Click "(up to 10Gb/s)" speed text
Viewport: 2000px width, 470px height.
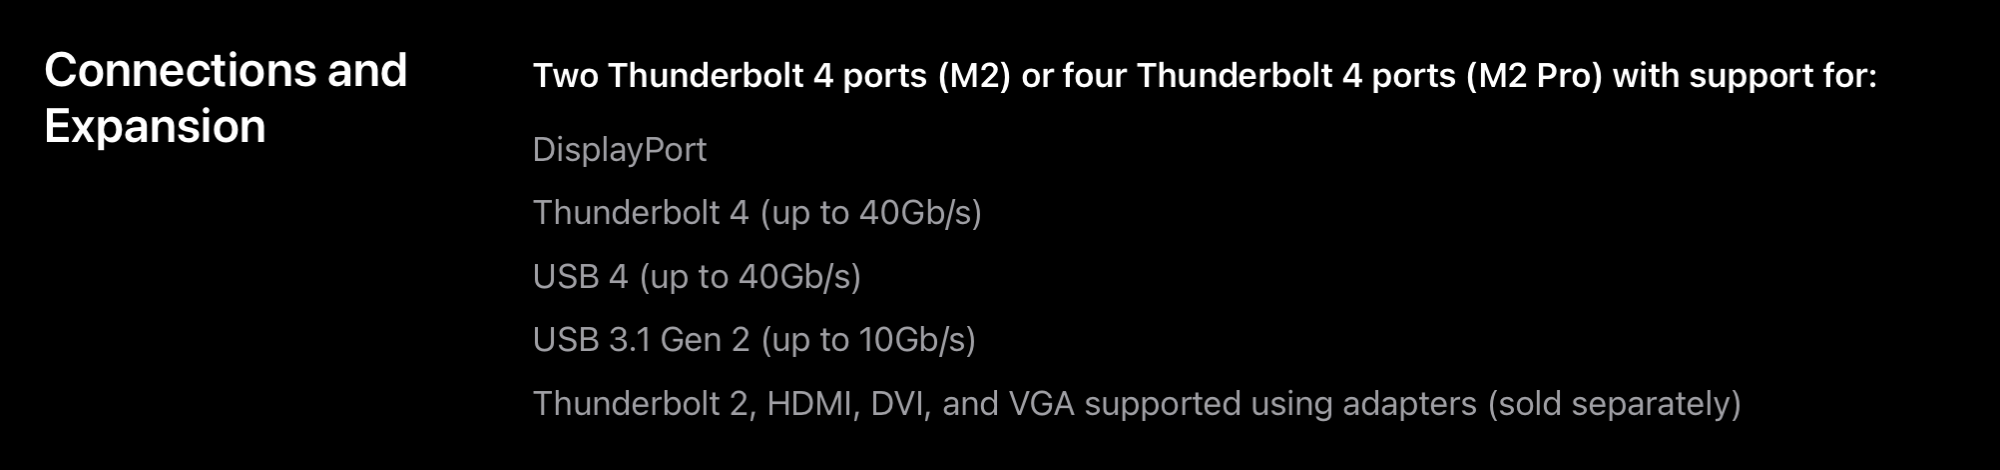868,341
